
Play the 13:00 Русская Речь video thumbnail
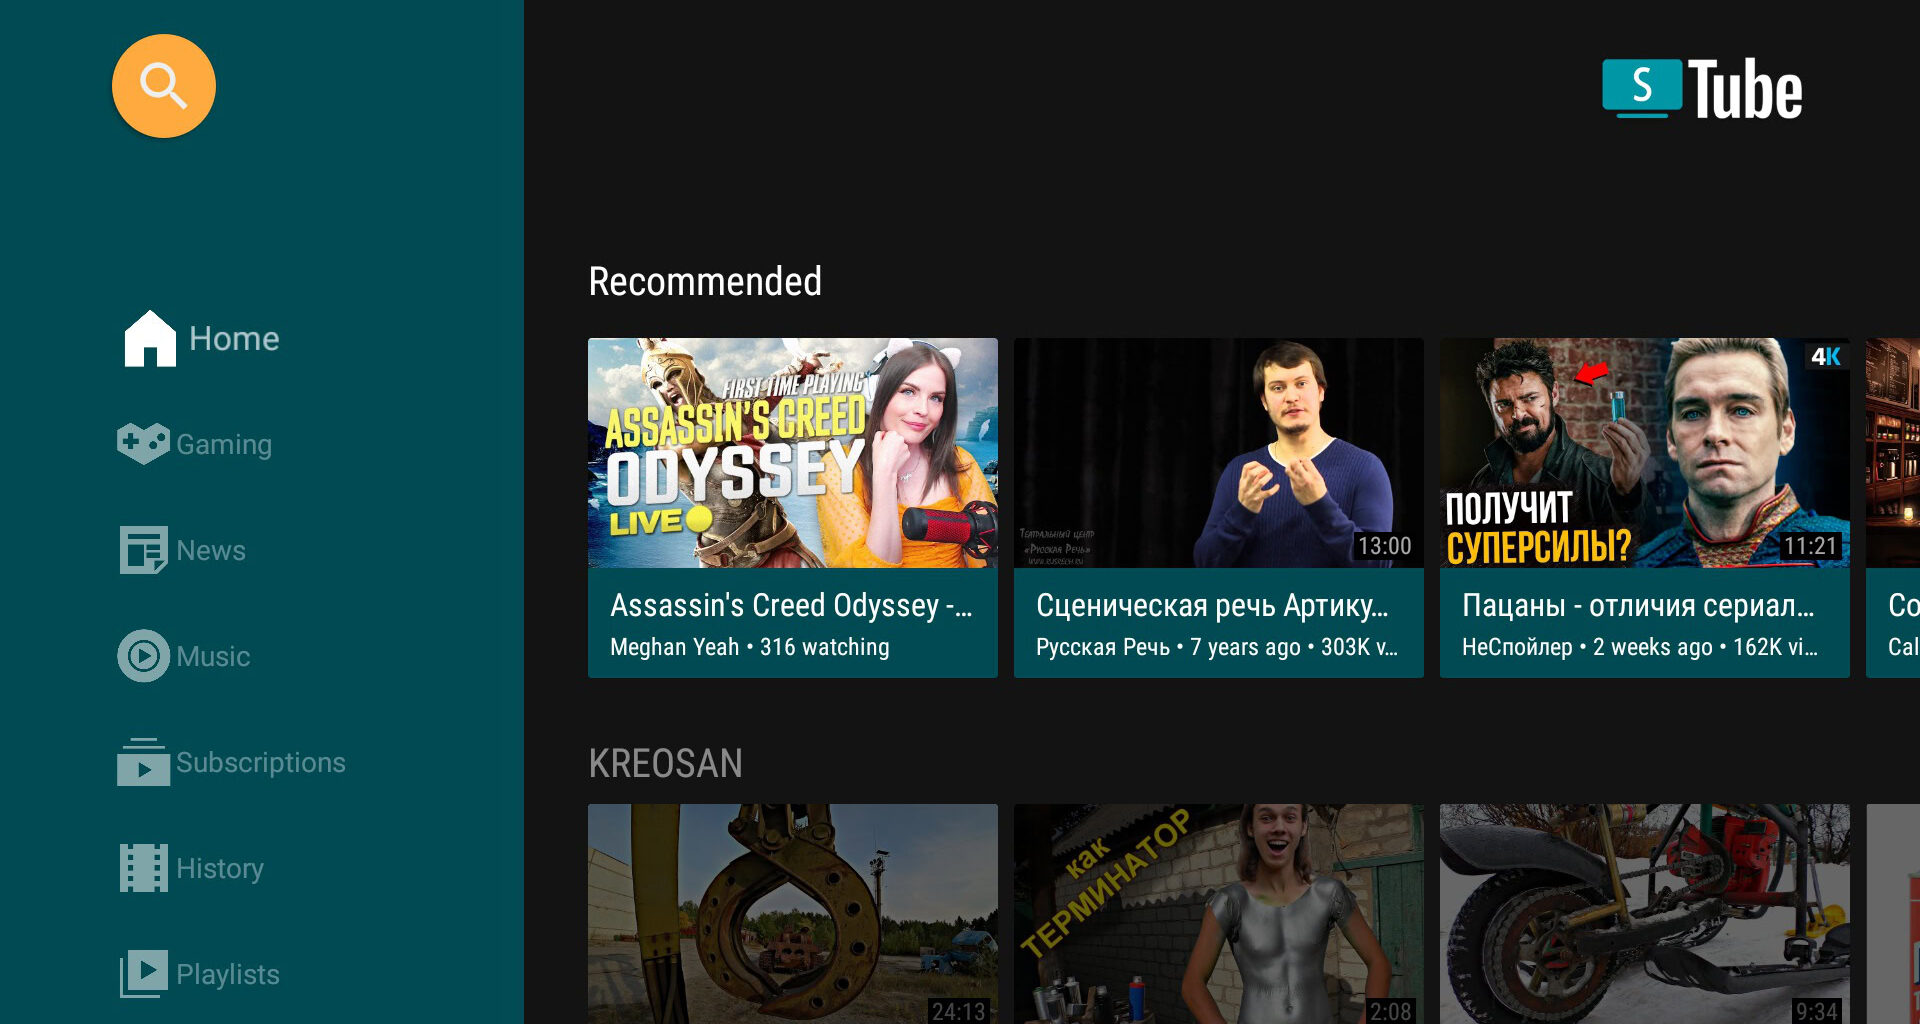tap(1218, 453)
